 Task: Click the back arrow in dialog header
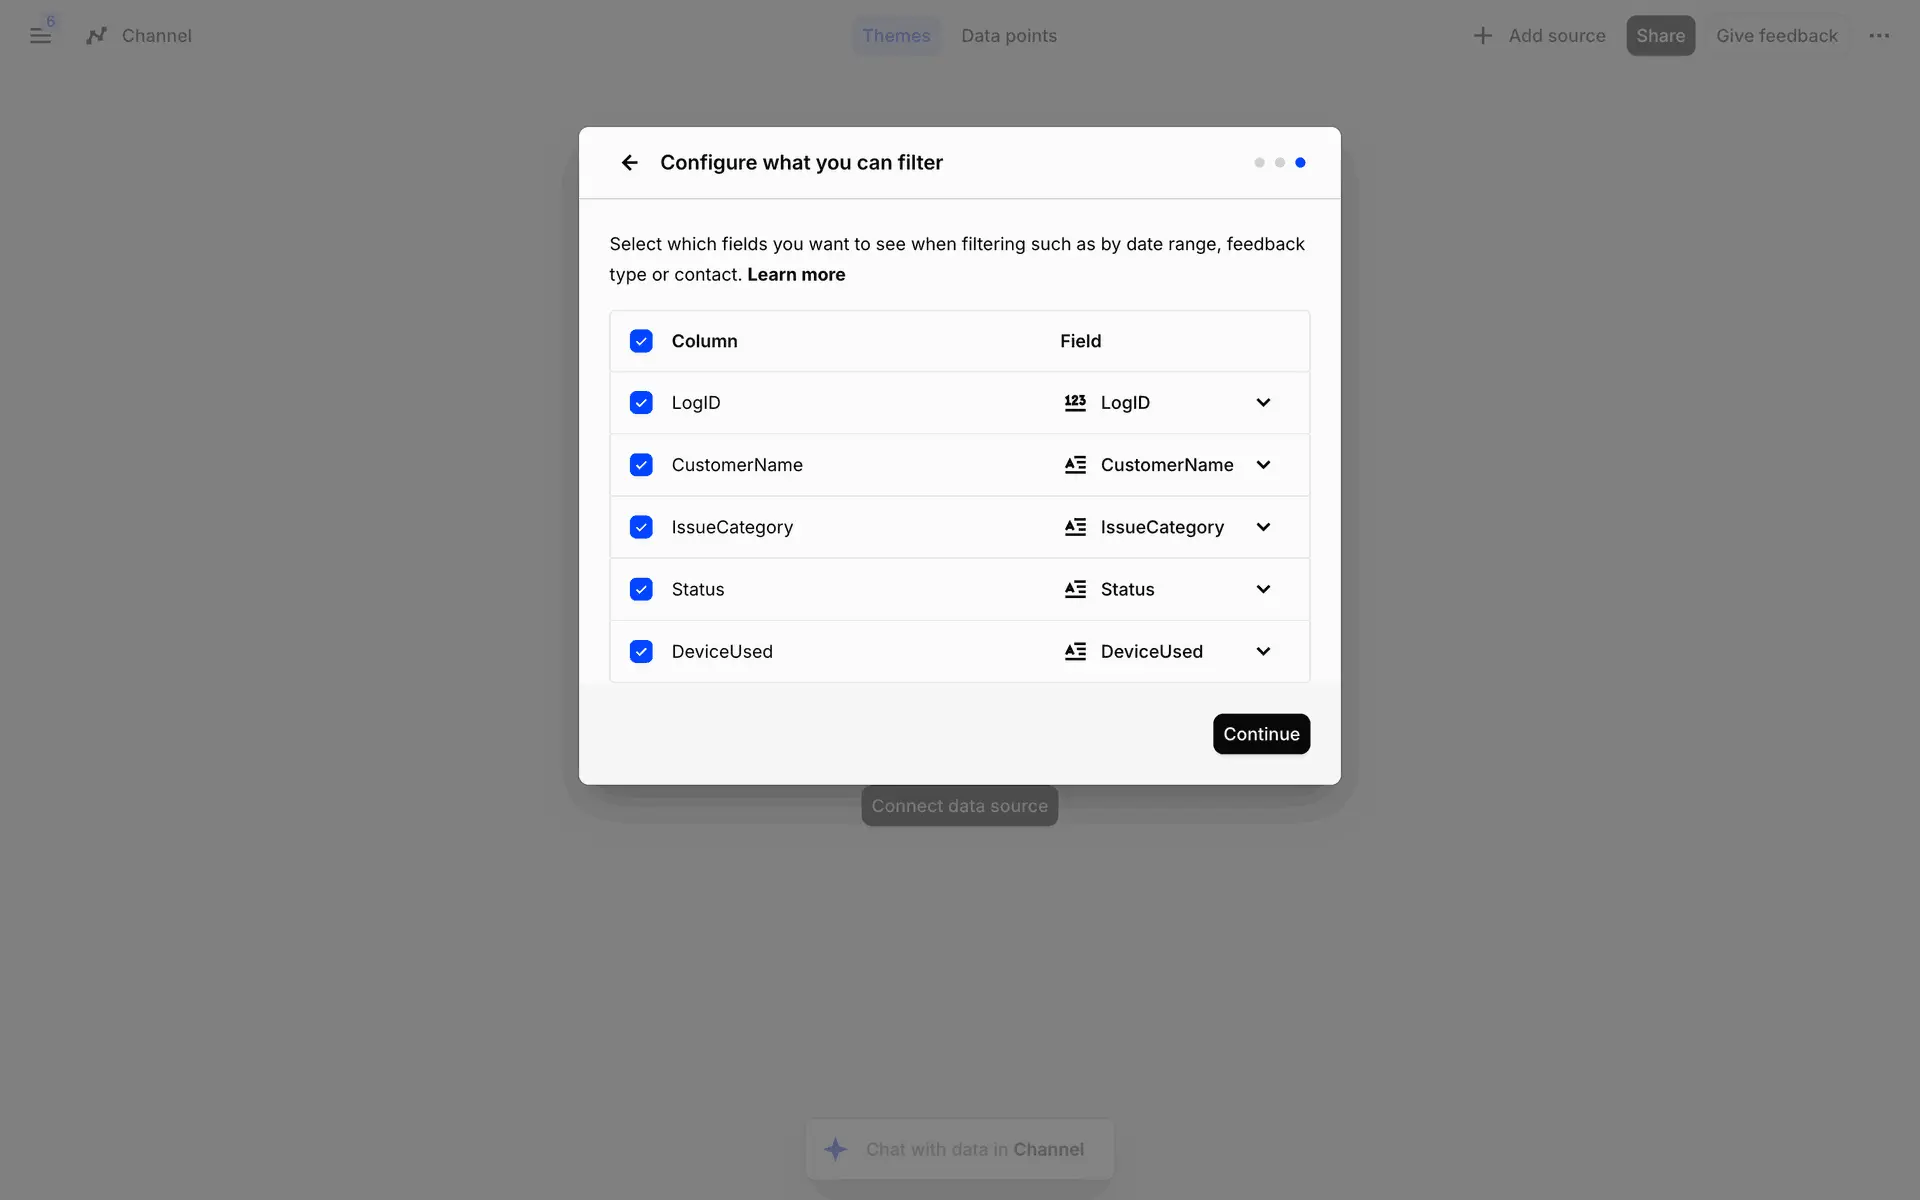629,163
